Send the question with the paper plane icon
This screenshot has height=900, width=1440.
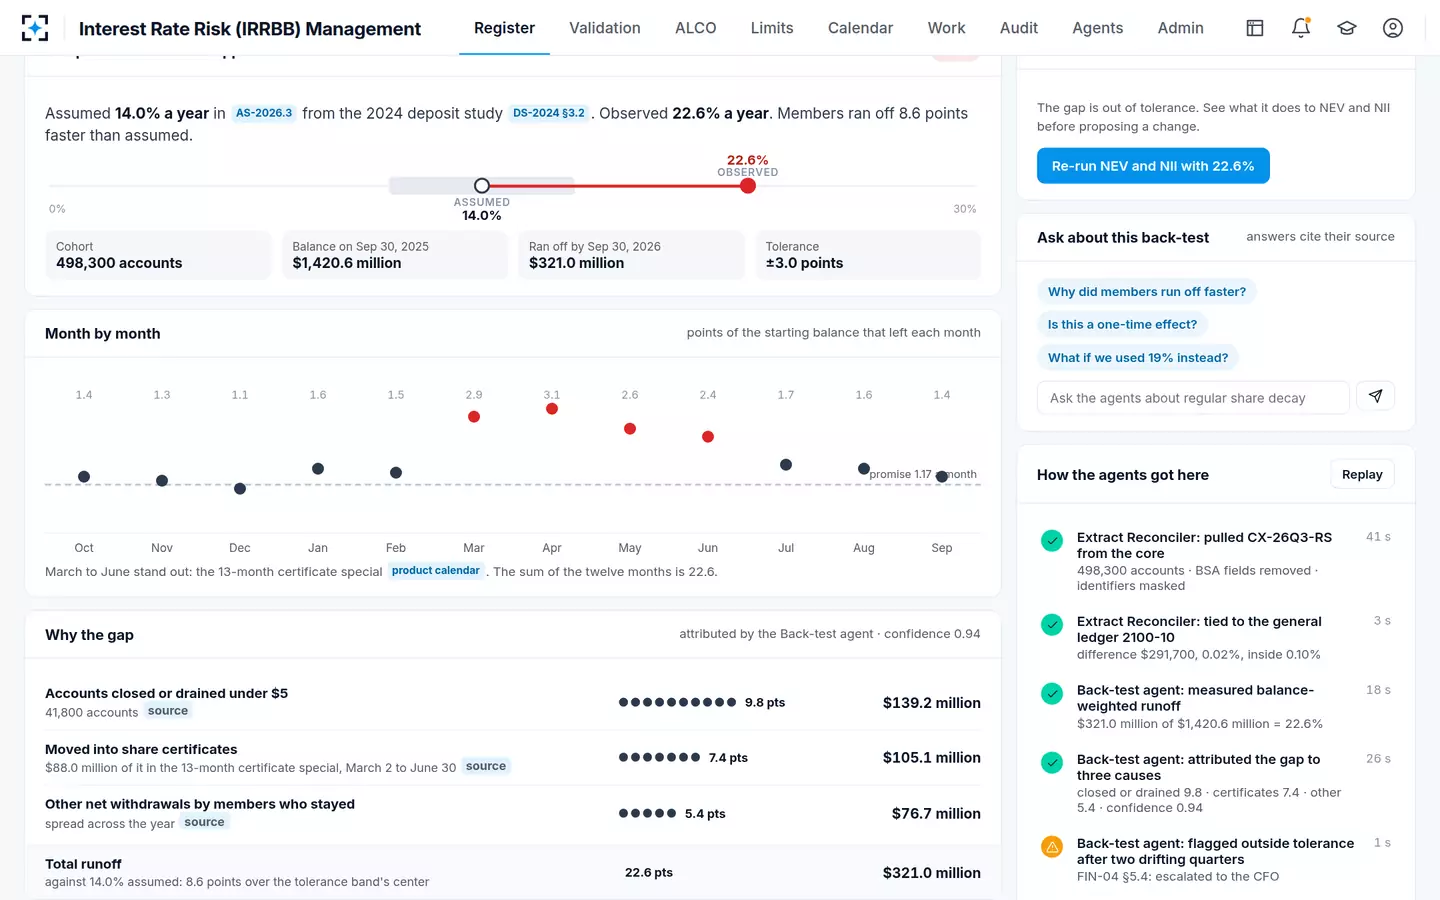(x=1375, y=397)
